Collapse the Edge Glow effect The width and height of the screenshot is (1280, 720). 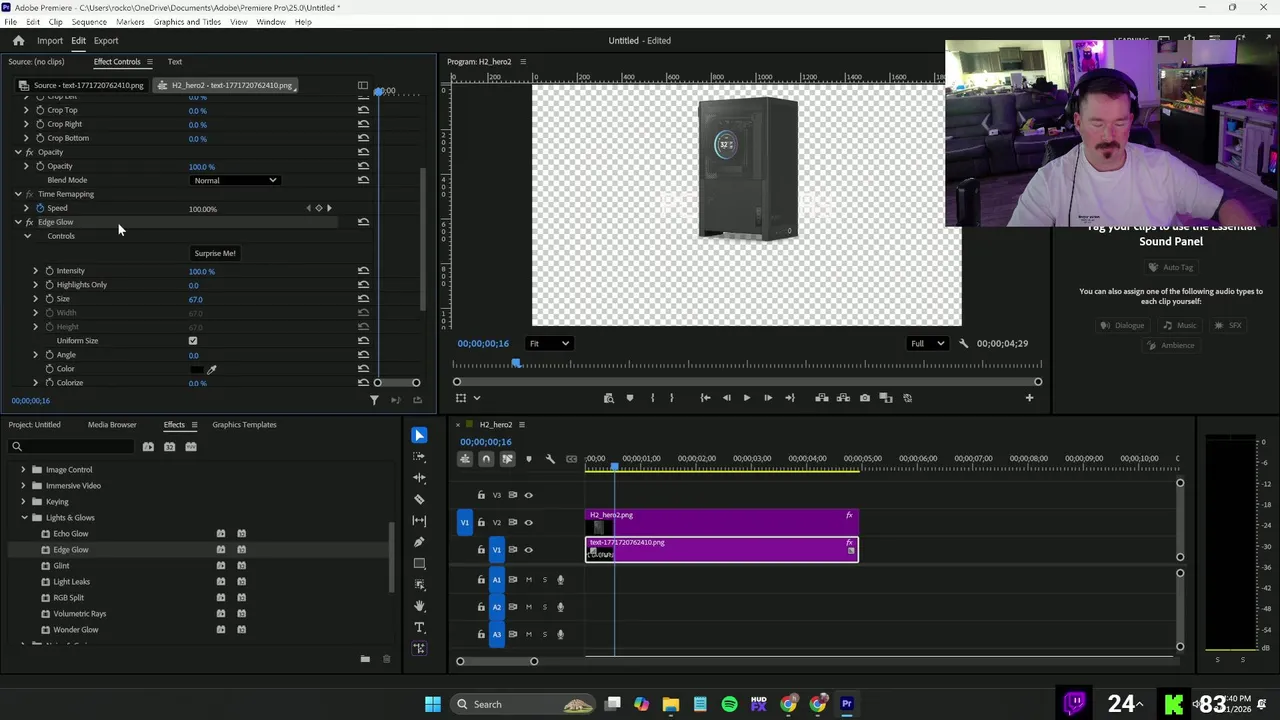click(x=18, y=222)
